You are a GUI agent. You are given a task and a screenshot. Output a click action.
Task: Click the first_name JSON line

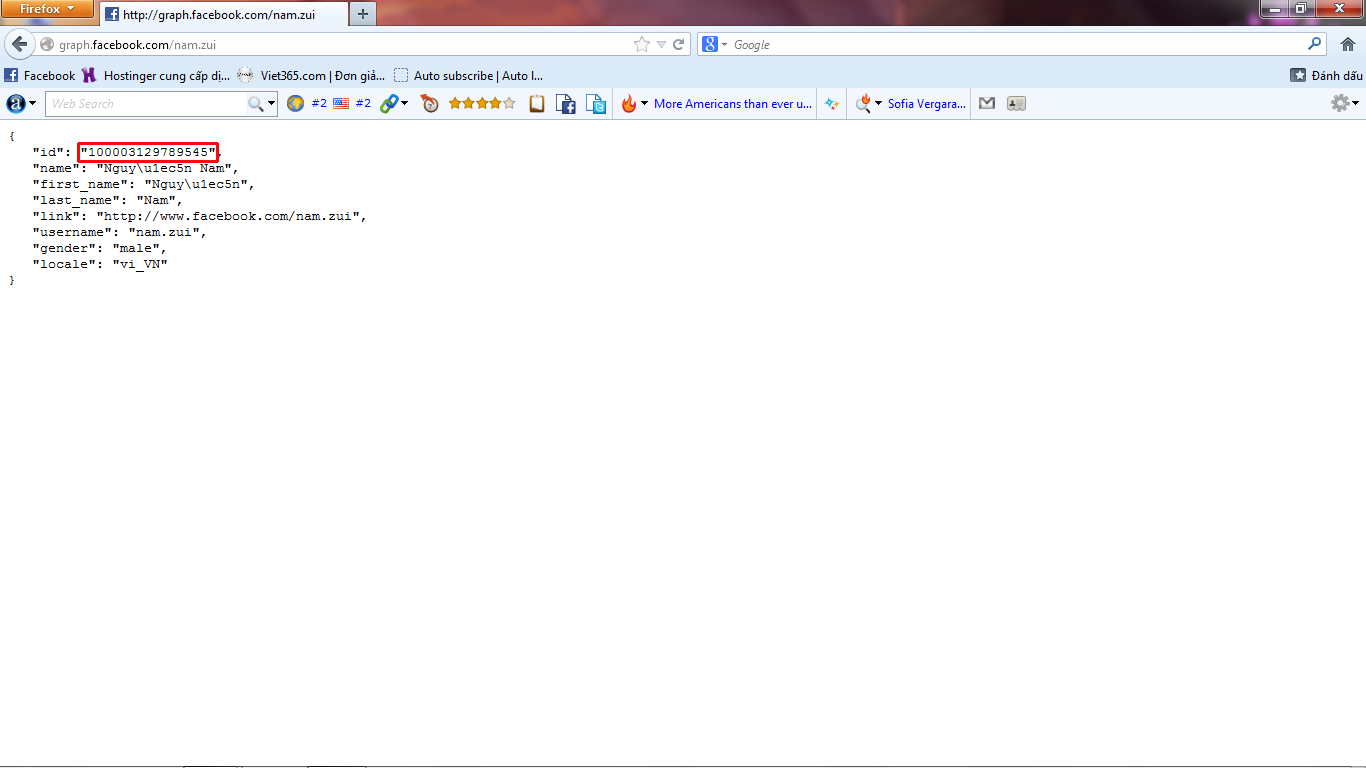point(144,184)
